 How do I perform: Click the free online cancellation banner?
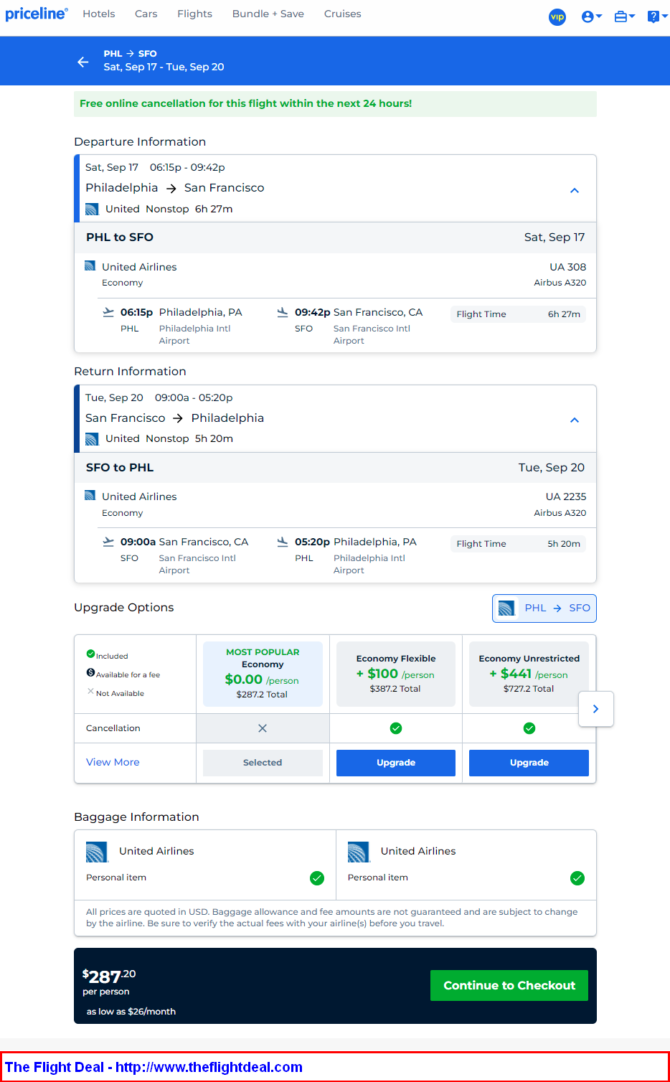coord(335,104)
